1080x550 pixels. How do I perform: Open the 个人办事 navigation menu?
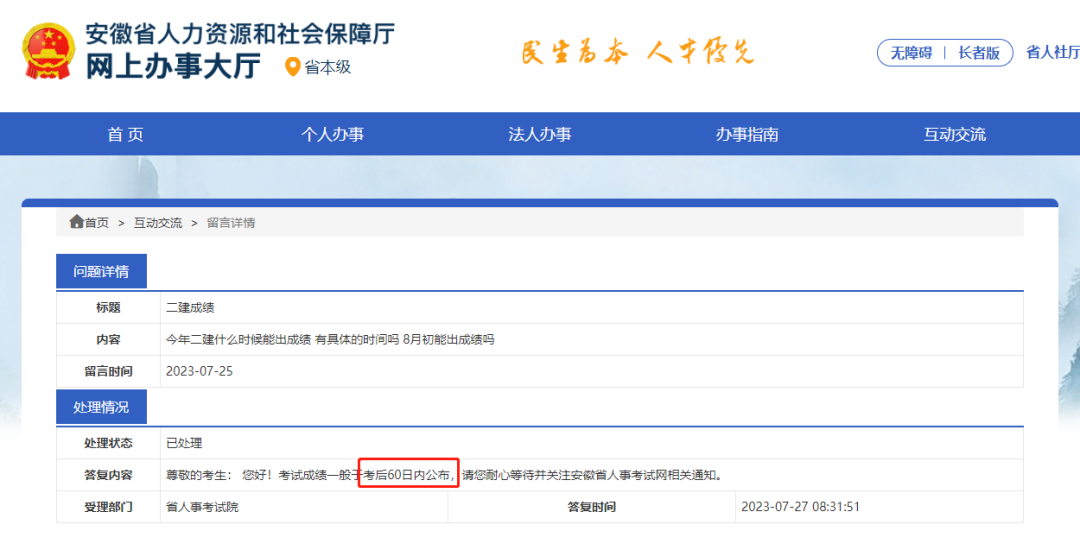[x=332, y=134]
